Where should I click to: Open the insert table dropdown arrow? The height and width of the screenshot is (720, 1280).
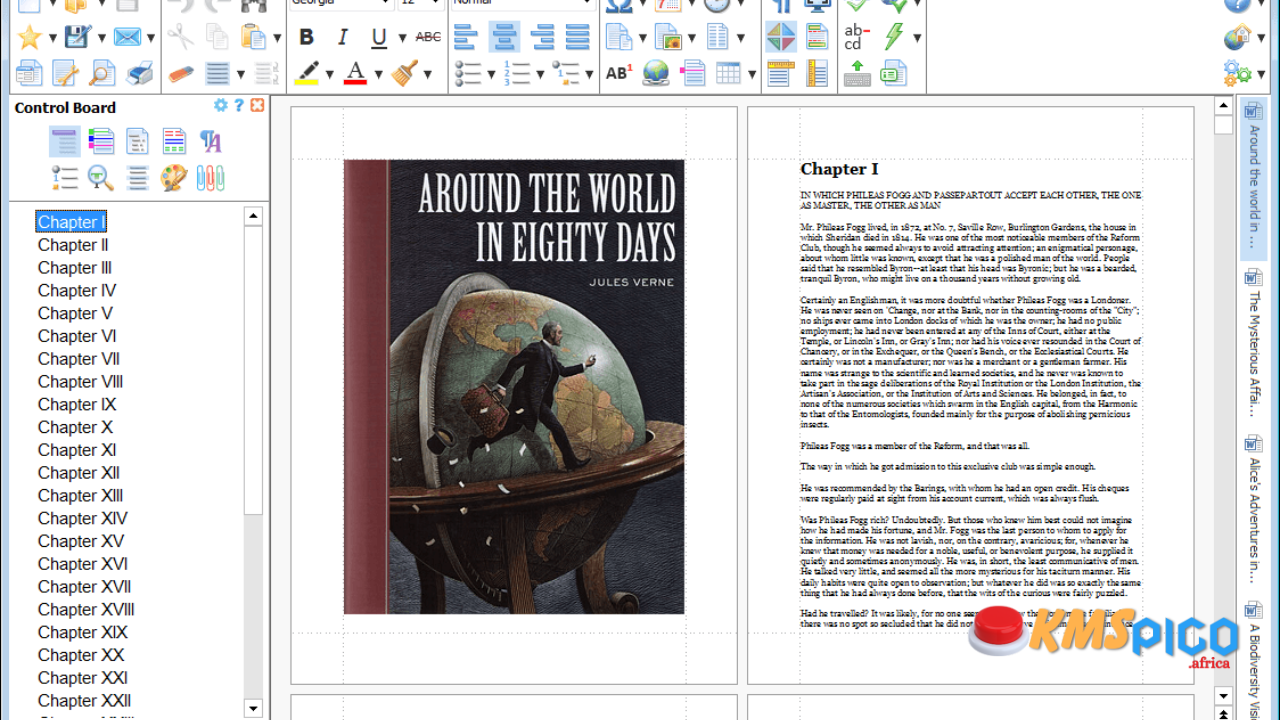point(750,74)
